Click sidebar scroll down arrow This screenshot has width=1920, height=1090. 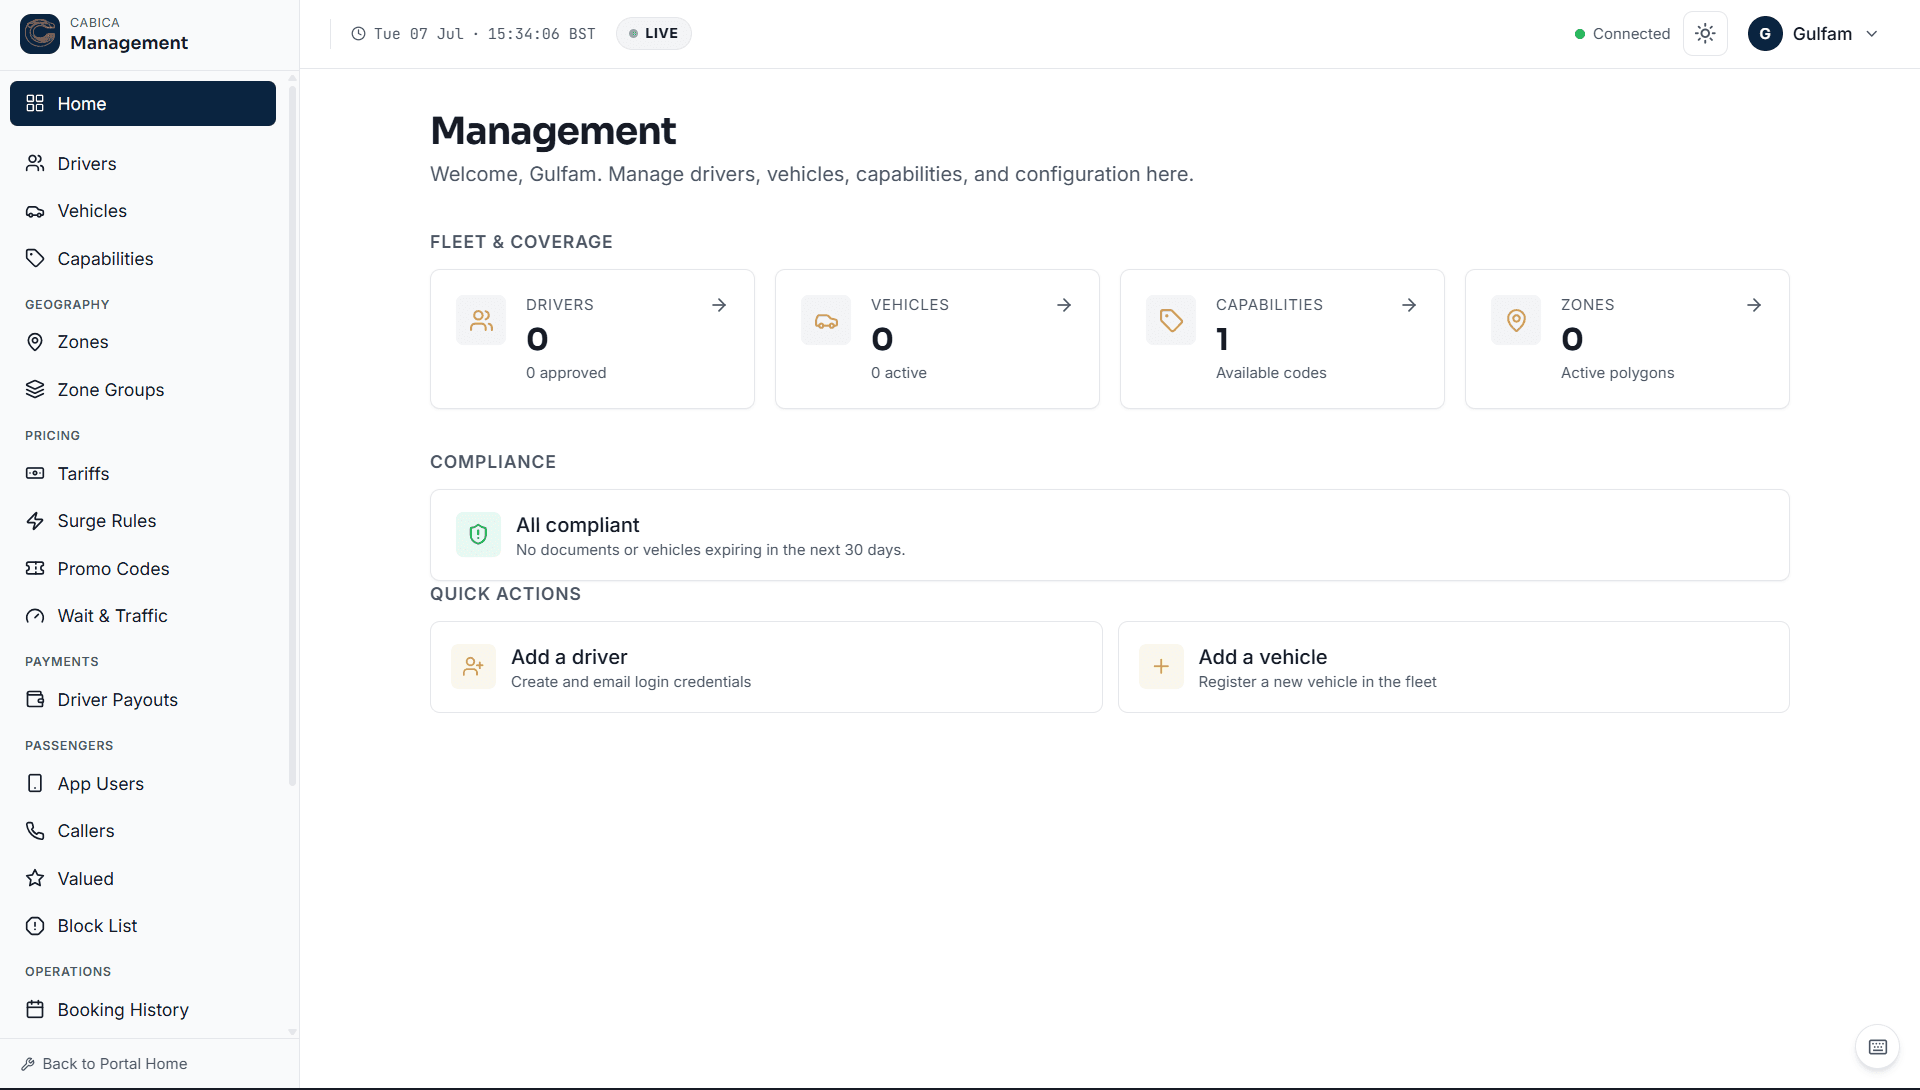292,1031
